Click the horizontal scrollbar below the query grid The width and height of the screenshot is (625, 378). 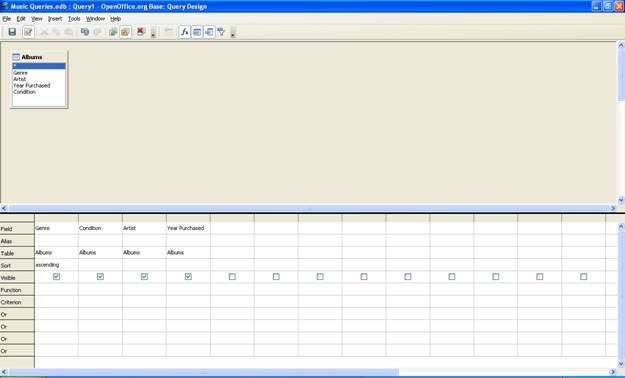308,372
